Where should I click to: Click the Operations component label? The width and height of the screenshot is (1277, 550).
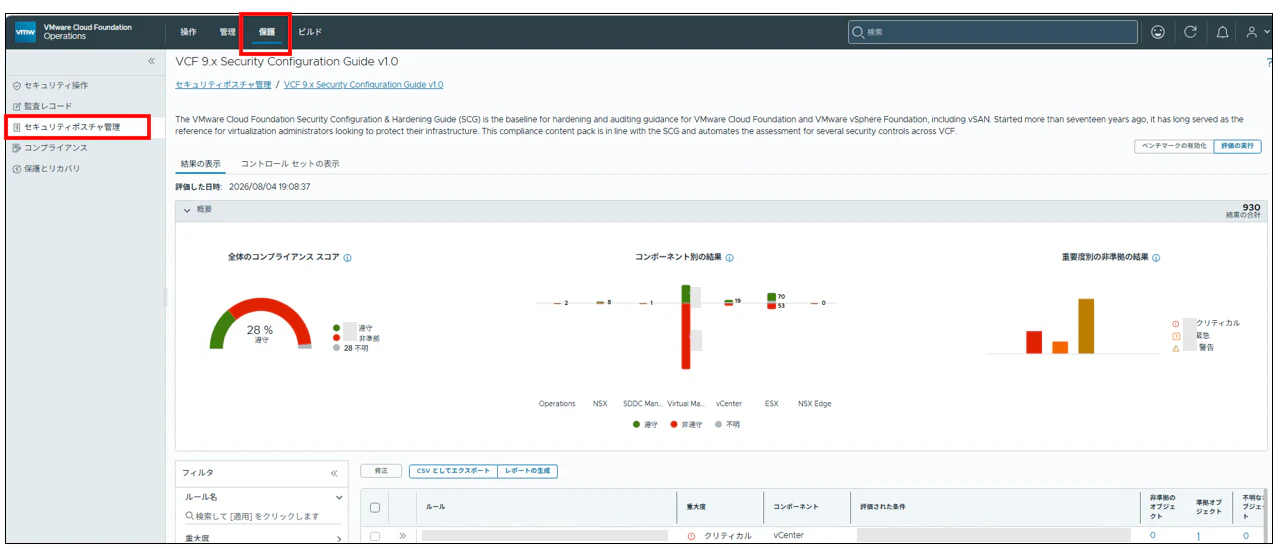point(557,404)
